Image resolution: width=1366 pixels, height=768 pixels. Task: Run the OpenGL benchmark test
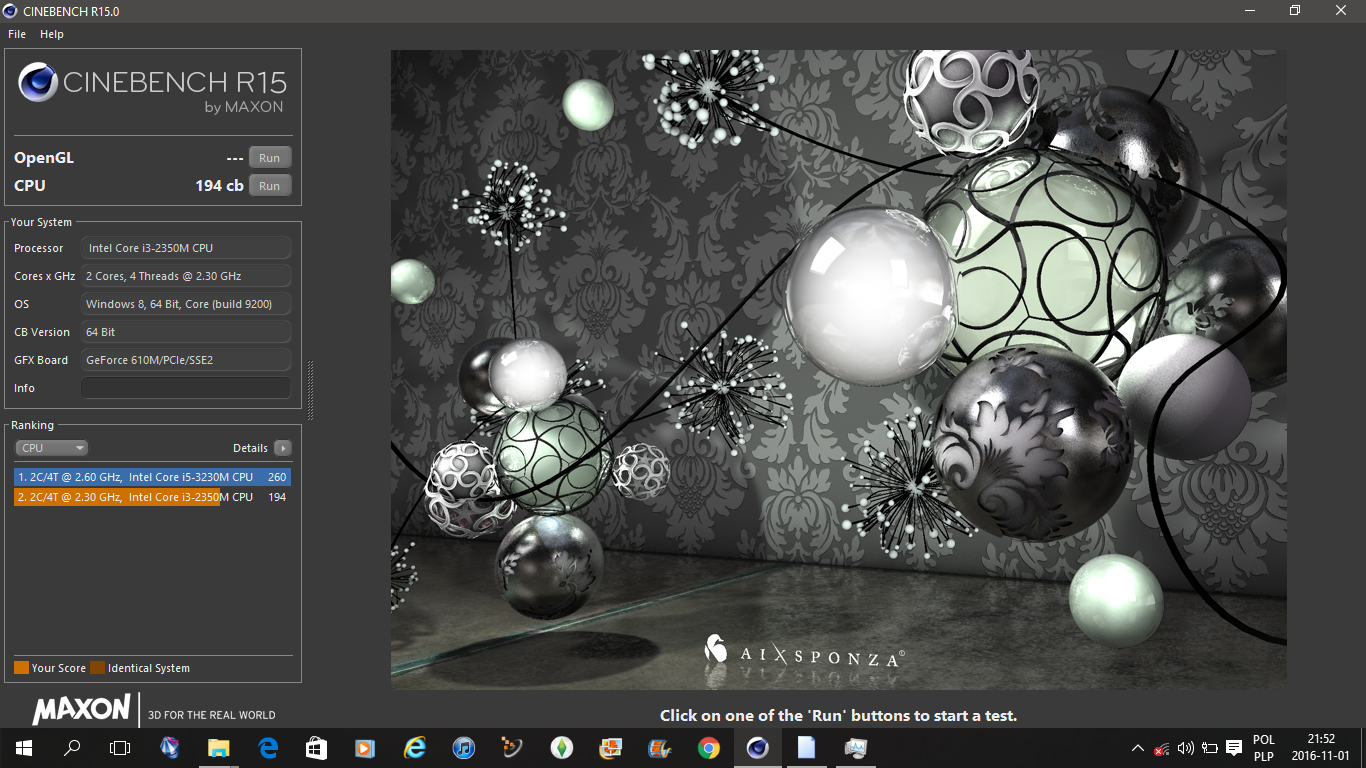270,158
